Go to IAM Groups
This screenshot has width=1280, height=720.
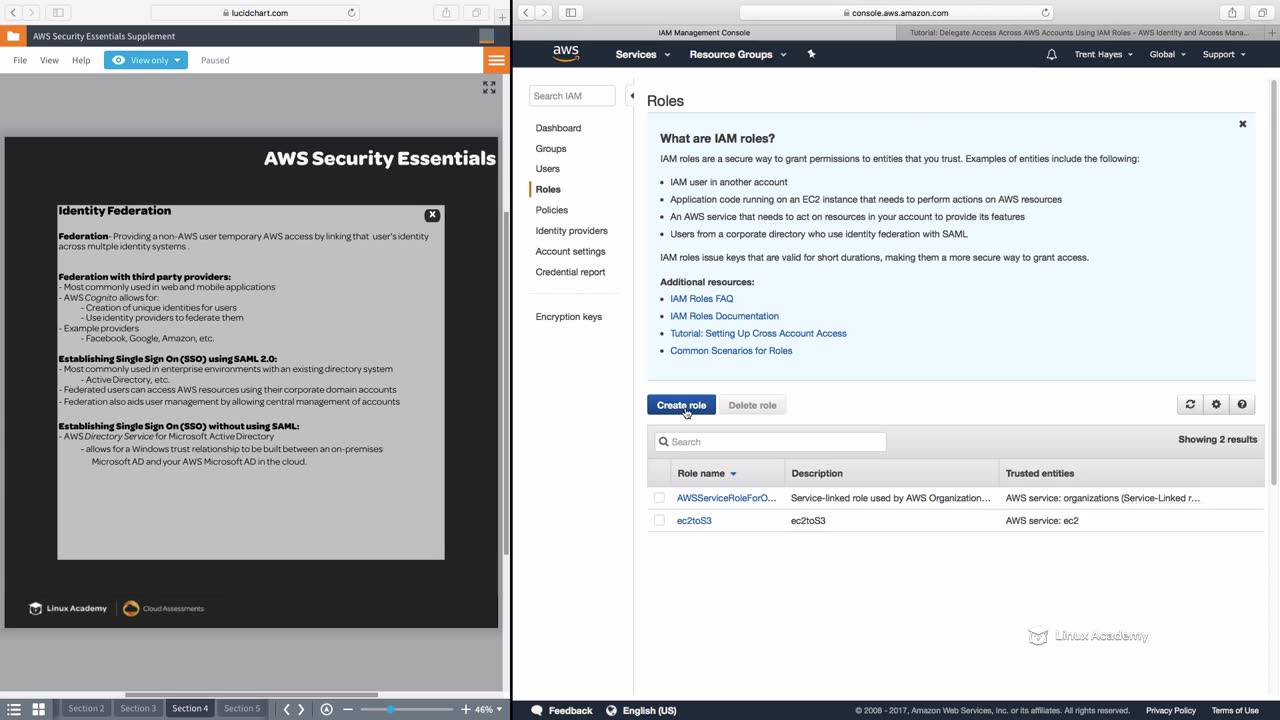tap(551, 149)
